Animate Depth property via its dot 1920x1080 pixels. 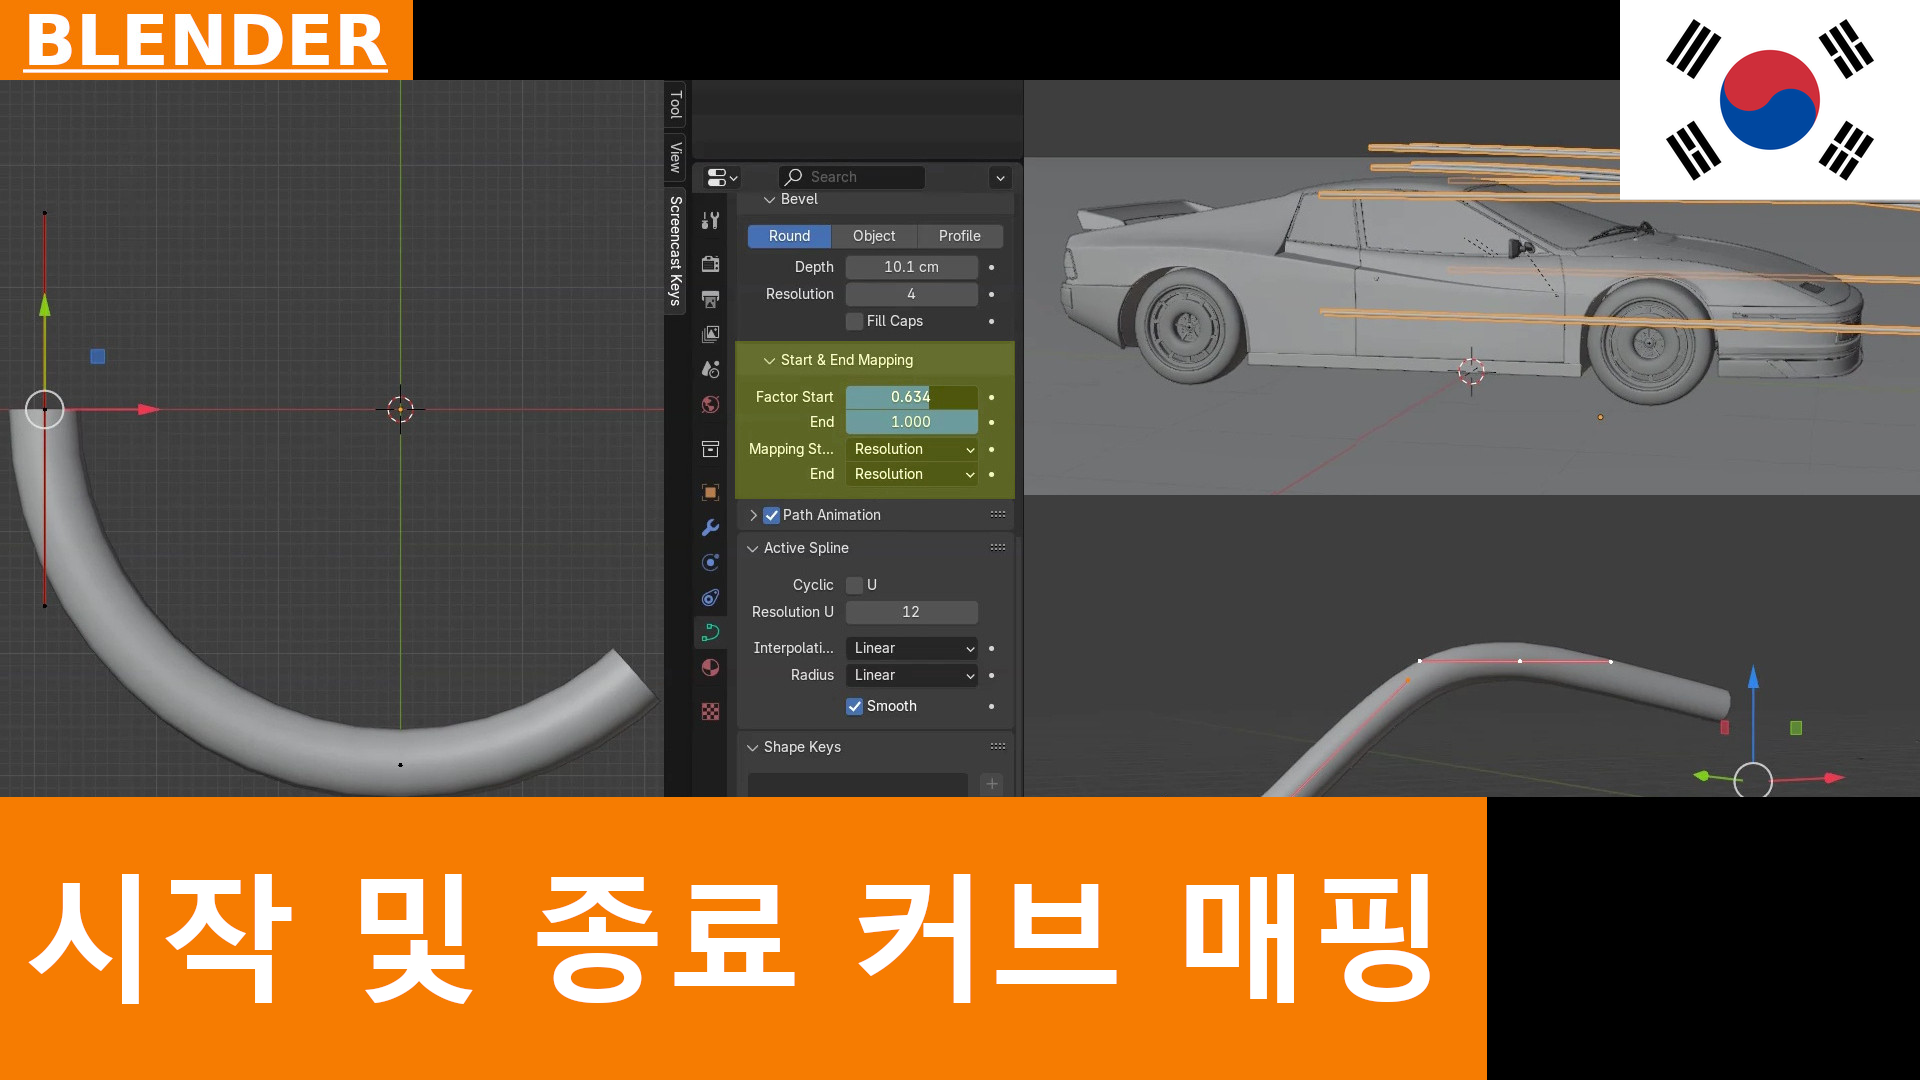click(992, 267)
